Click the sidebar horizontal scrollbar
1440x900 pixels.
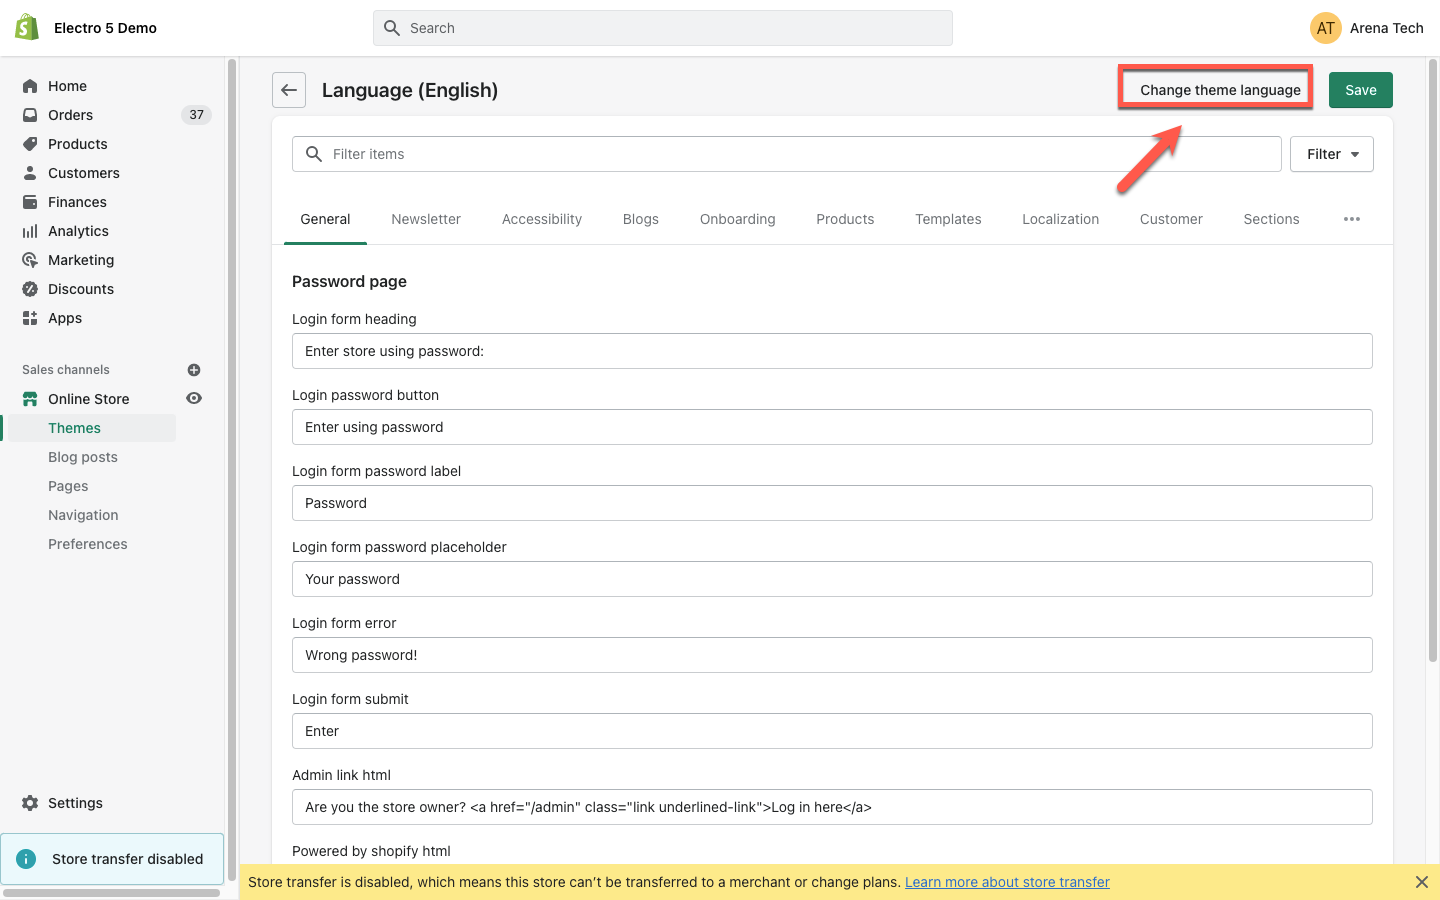coord(112,893)
